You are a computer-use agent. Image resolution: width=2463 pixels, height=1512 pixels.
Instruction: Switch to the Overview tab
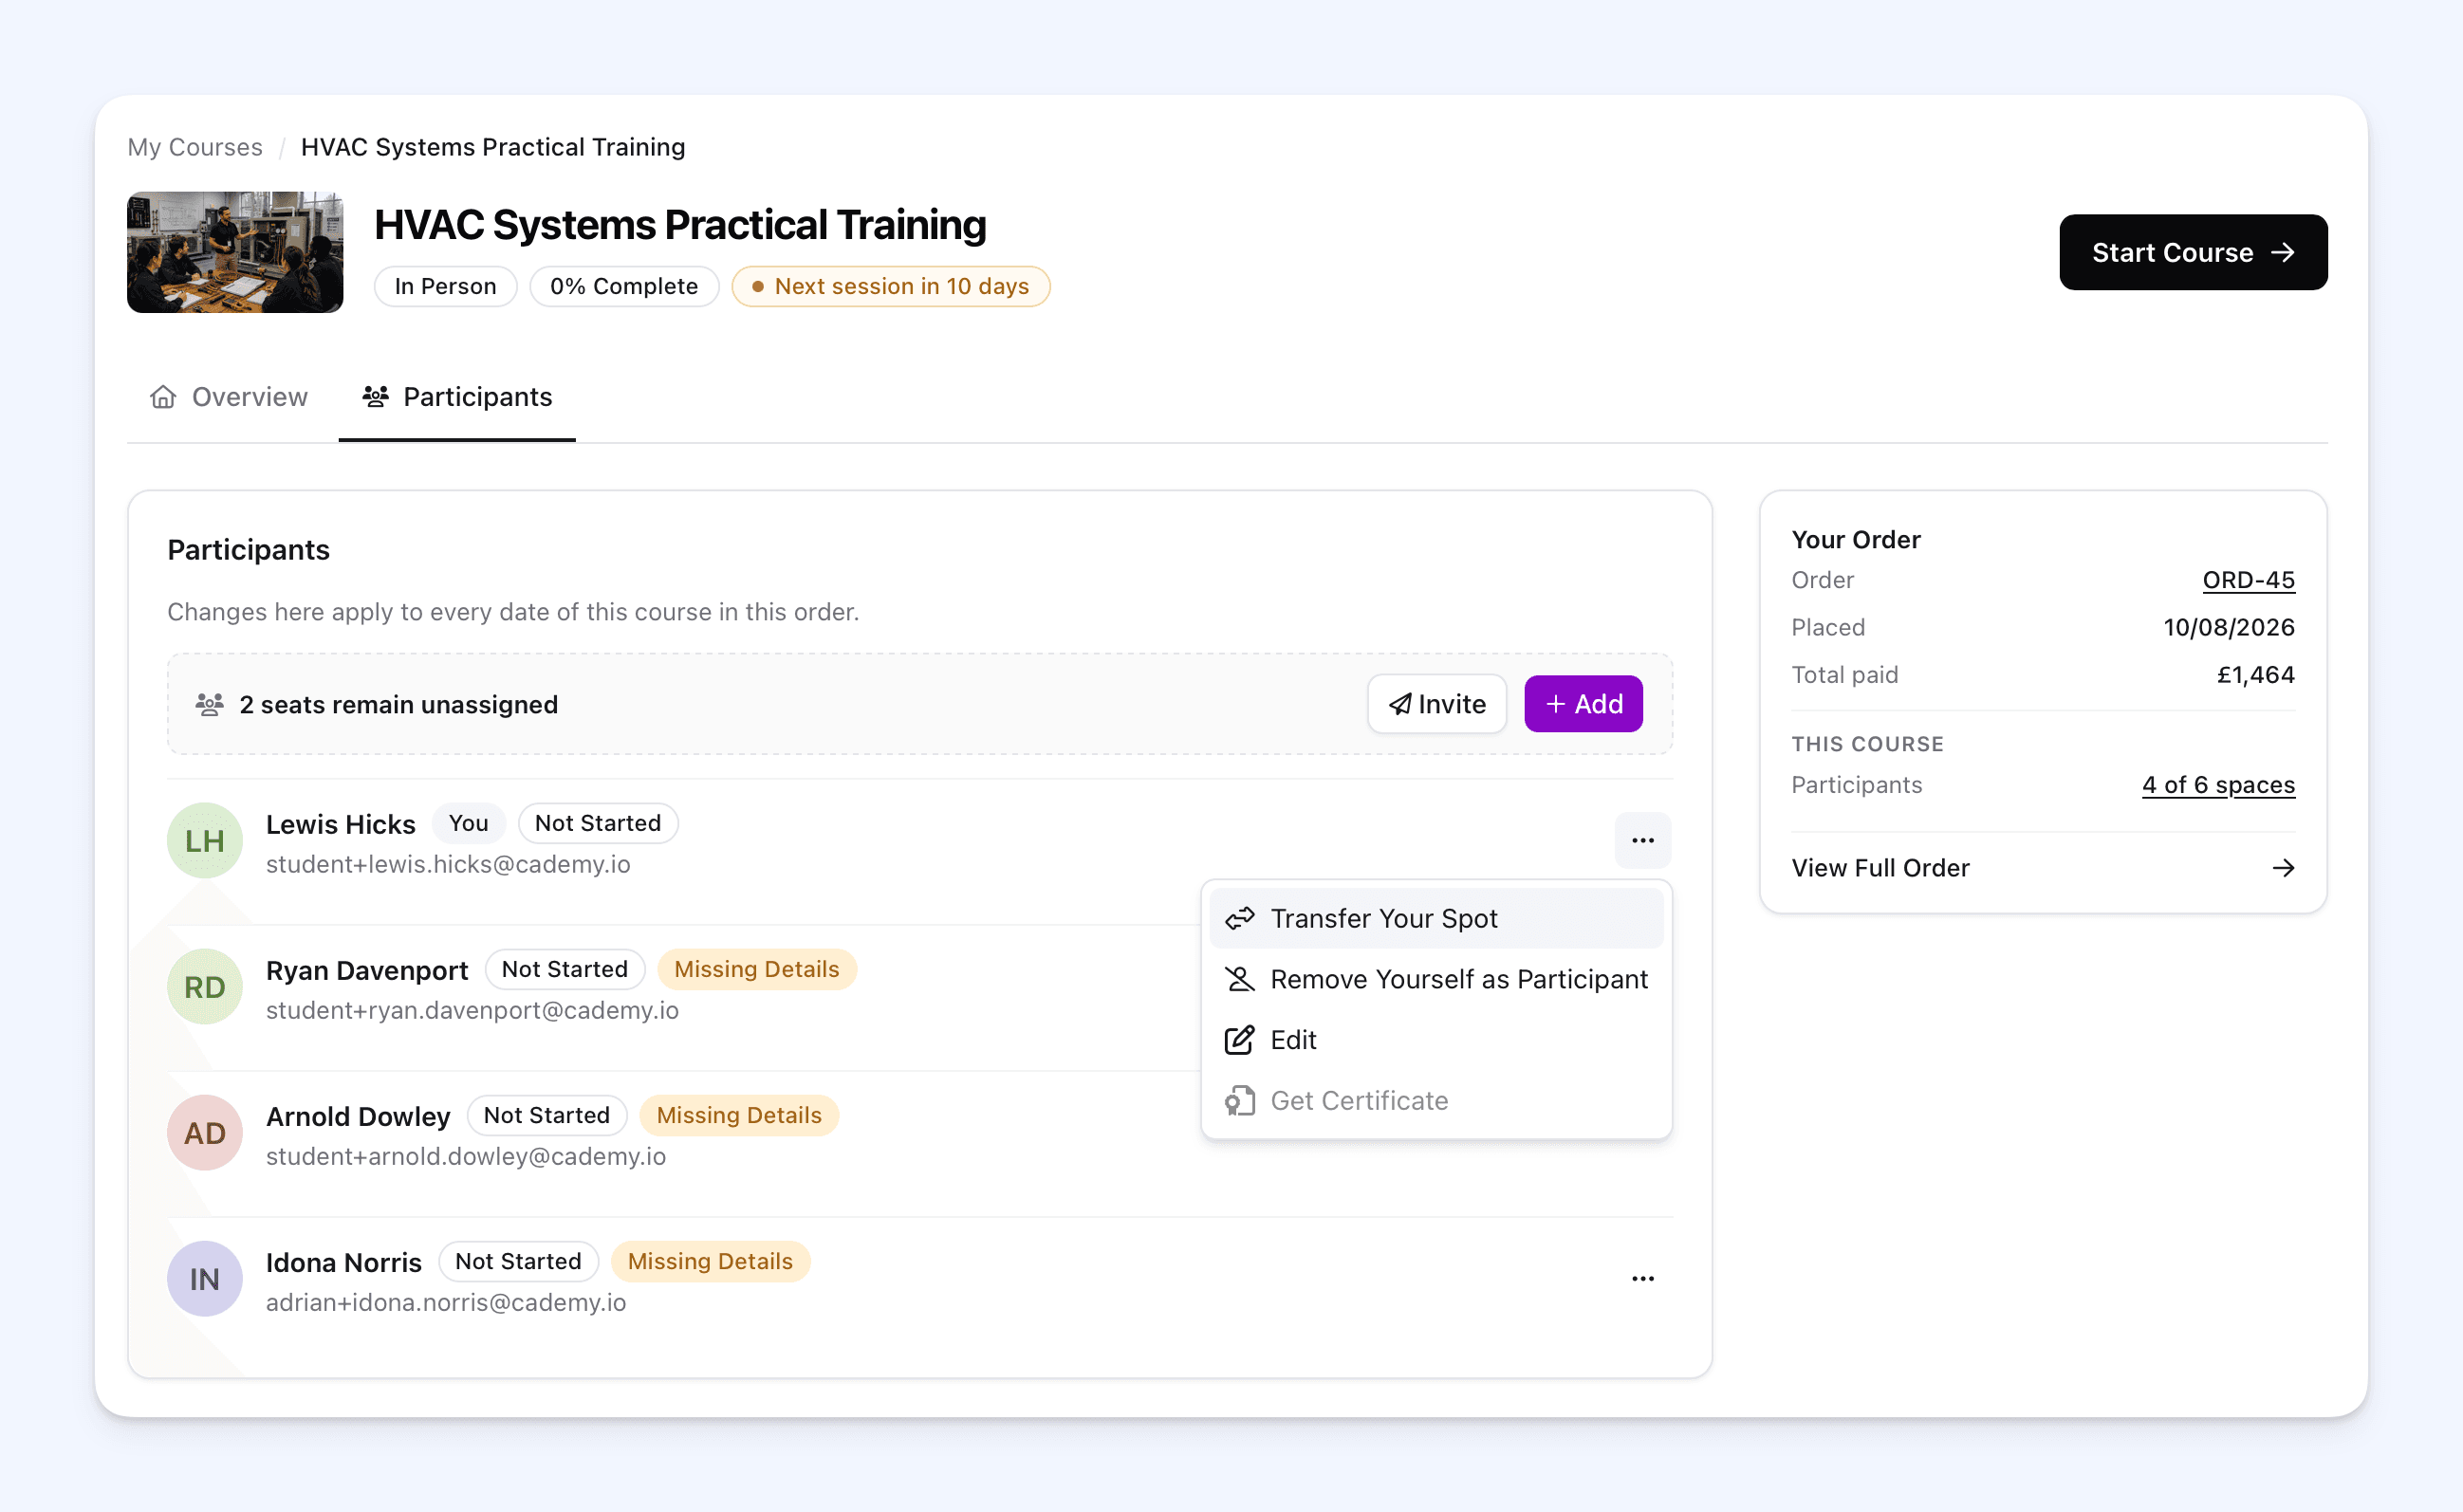tap(229, 397)
